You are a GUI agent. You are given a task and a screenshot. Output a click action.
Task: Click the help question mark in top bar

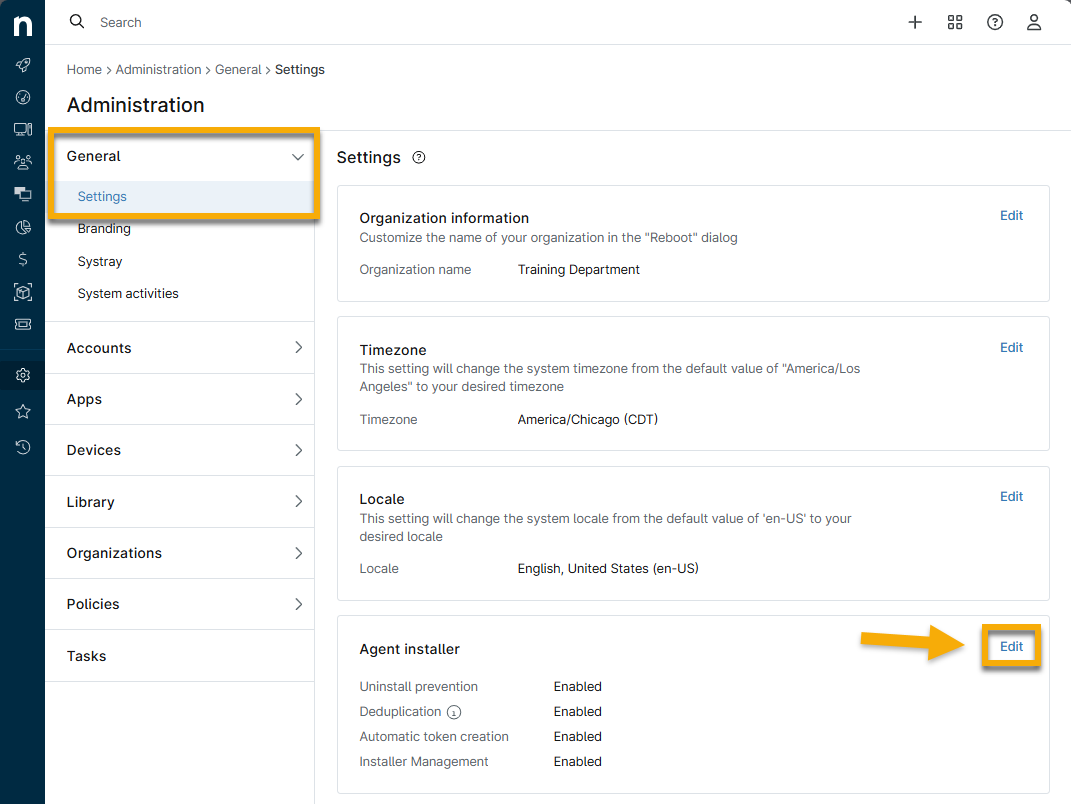tap(994, 22)
